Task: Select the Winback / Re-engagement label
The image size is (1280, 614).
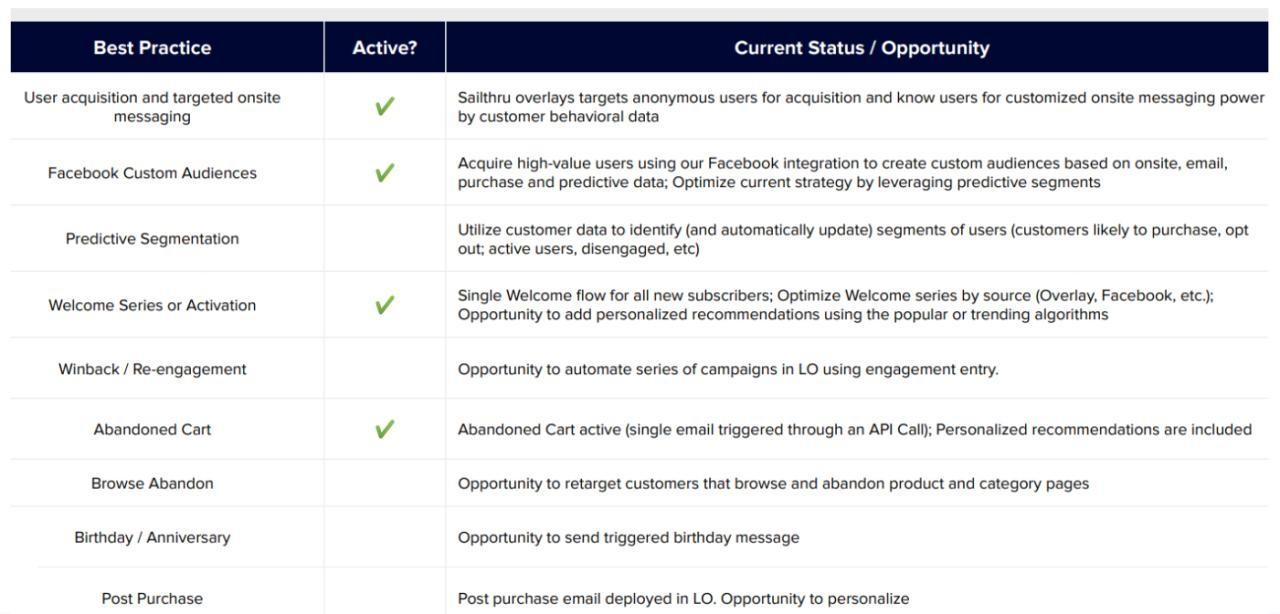Action: click(x=152, y=369)
